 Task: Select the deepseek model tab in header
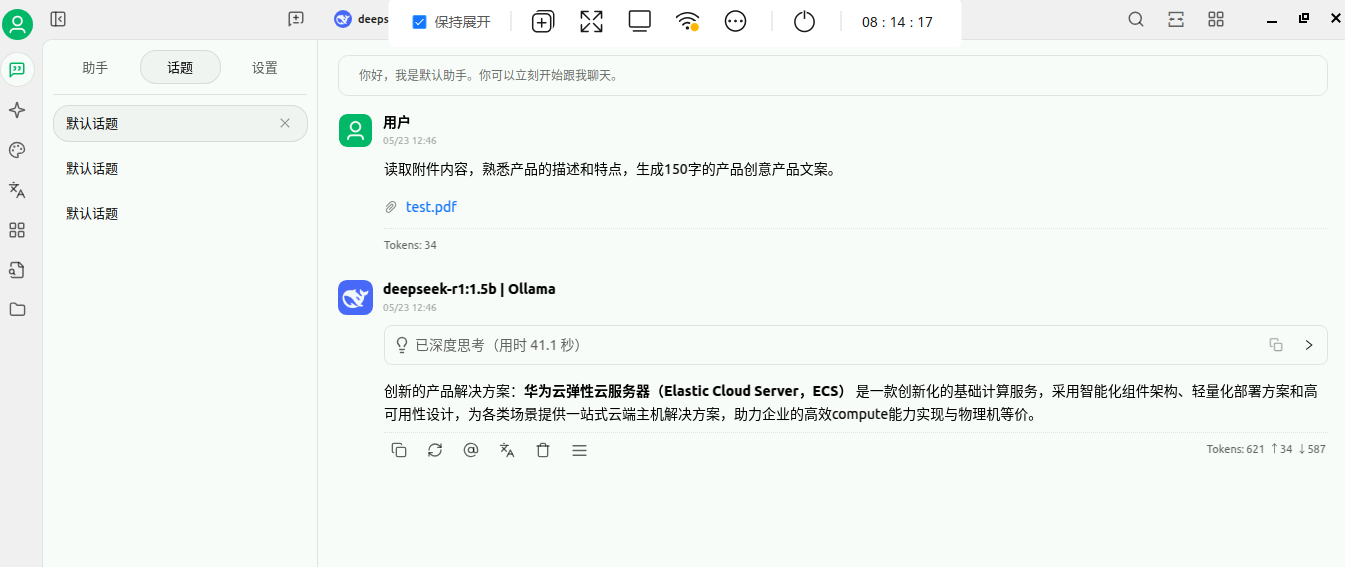click(x=361, y=19)
